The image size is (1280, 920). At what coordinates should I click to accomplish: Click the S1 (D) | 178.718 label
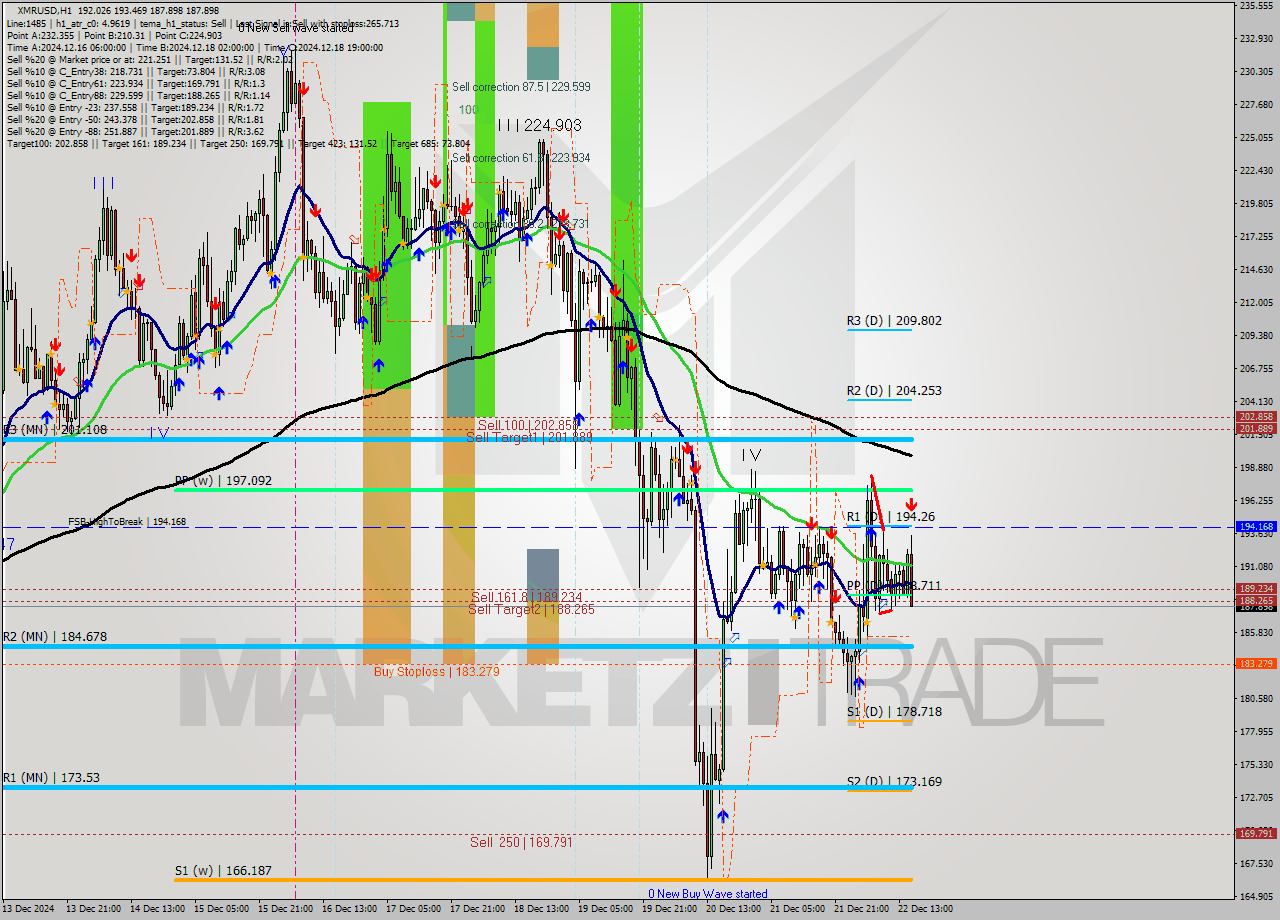894,712
